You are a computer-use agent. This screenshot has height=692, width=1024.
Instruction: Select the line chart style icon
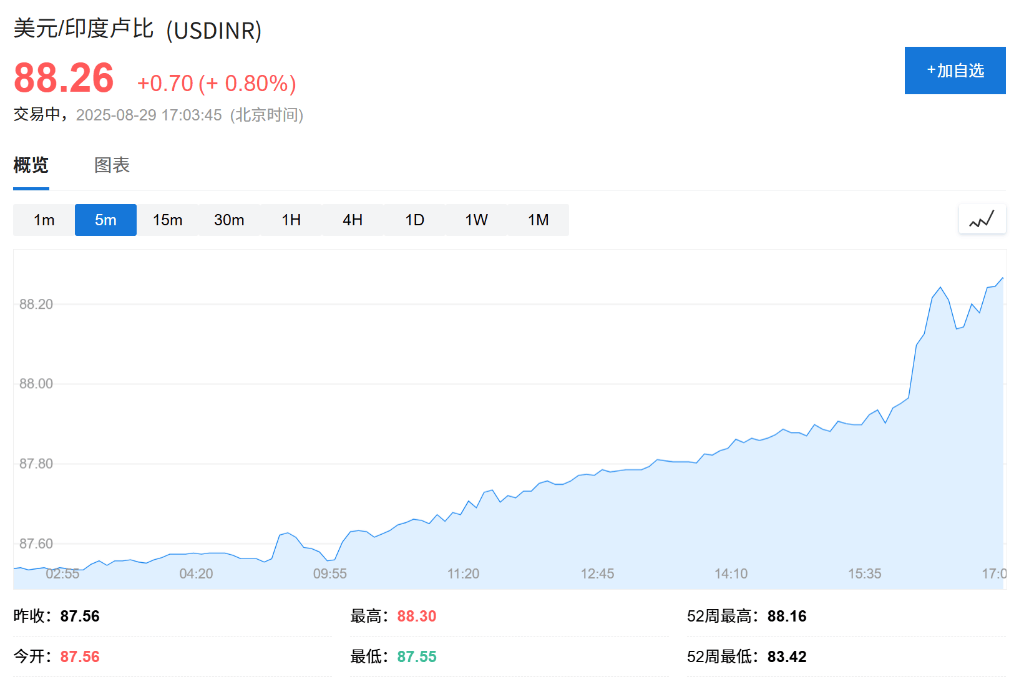981,219
